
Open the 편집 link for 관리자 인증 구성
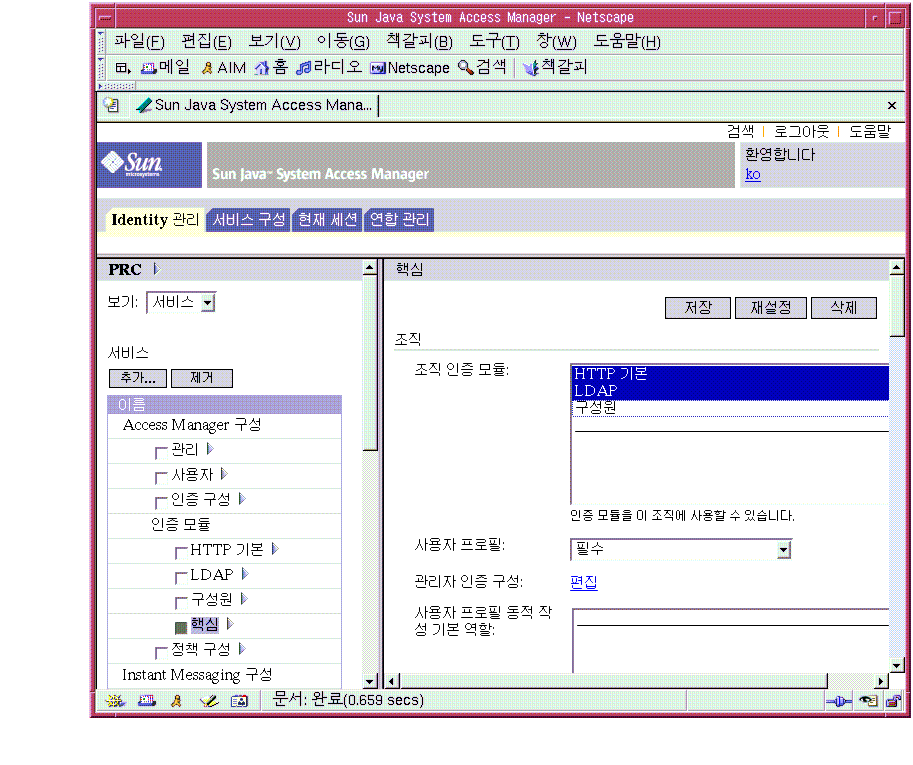click(x=584, y=582)
